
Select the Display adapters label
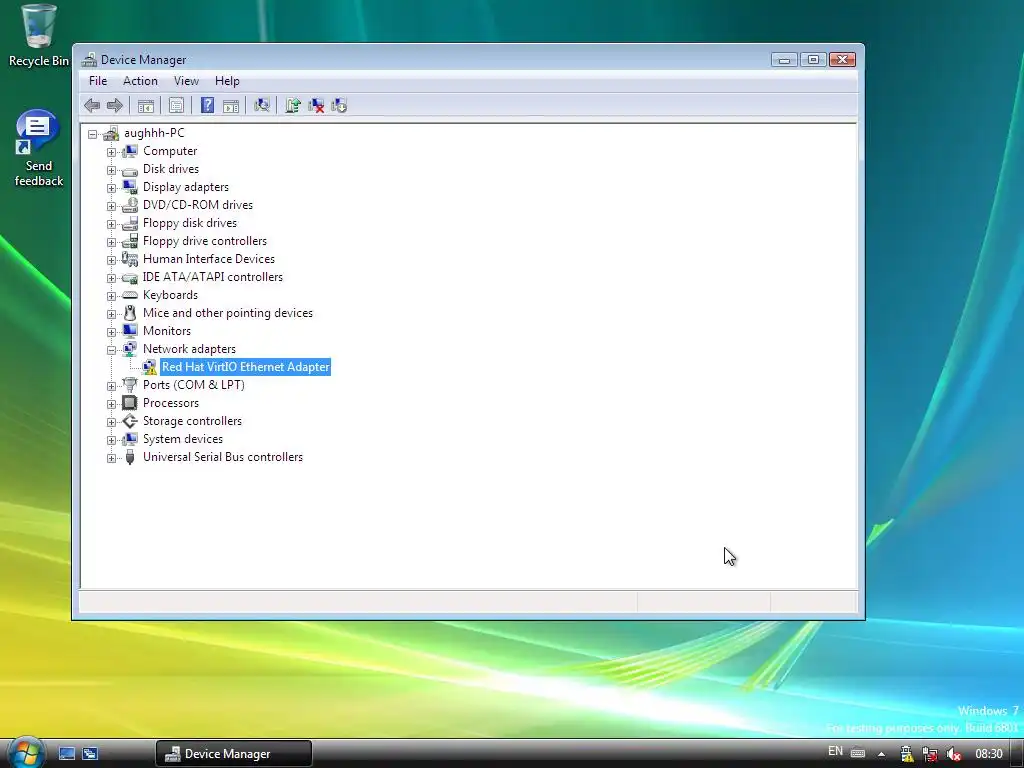tap(186, 187)
